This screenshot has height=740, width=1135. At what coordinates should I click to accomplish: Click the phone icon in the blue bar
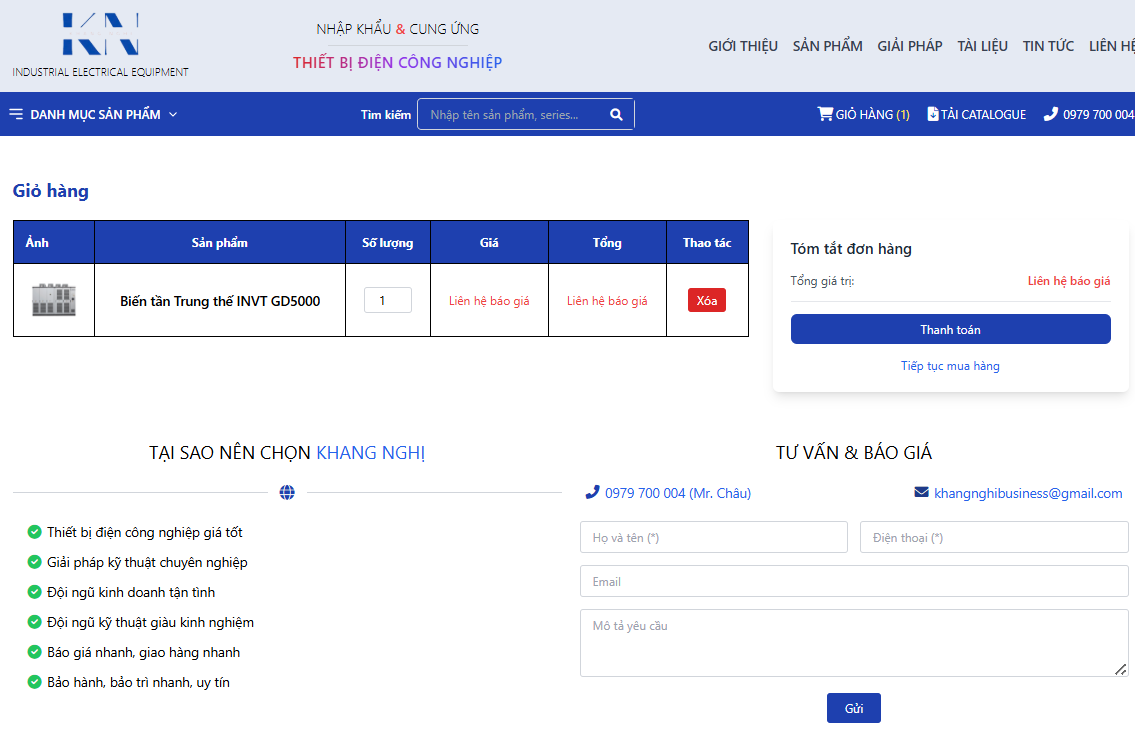tap(1050, 114)
